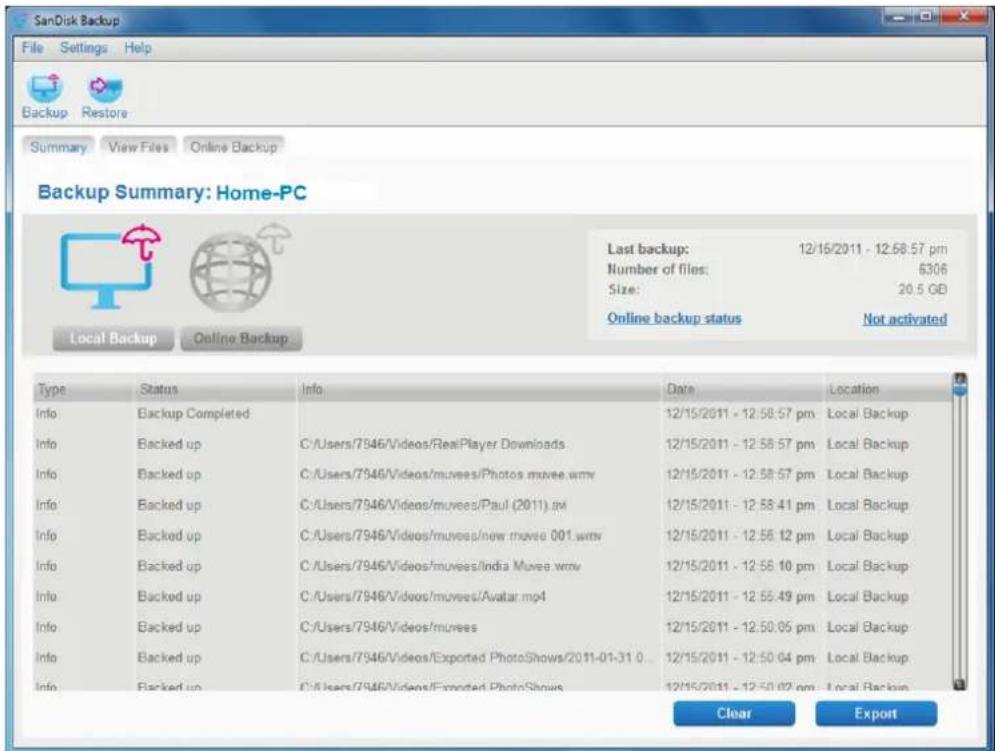Click the Home-PC computer name heading

261,193
